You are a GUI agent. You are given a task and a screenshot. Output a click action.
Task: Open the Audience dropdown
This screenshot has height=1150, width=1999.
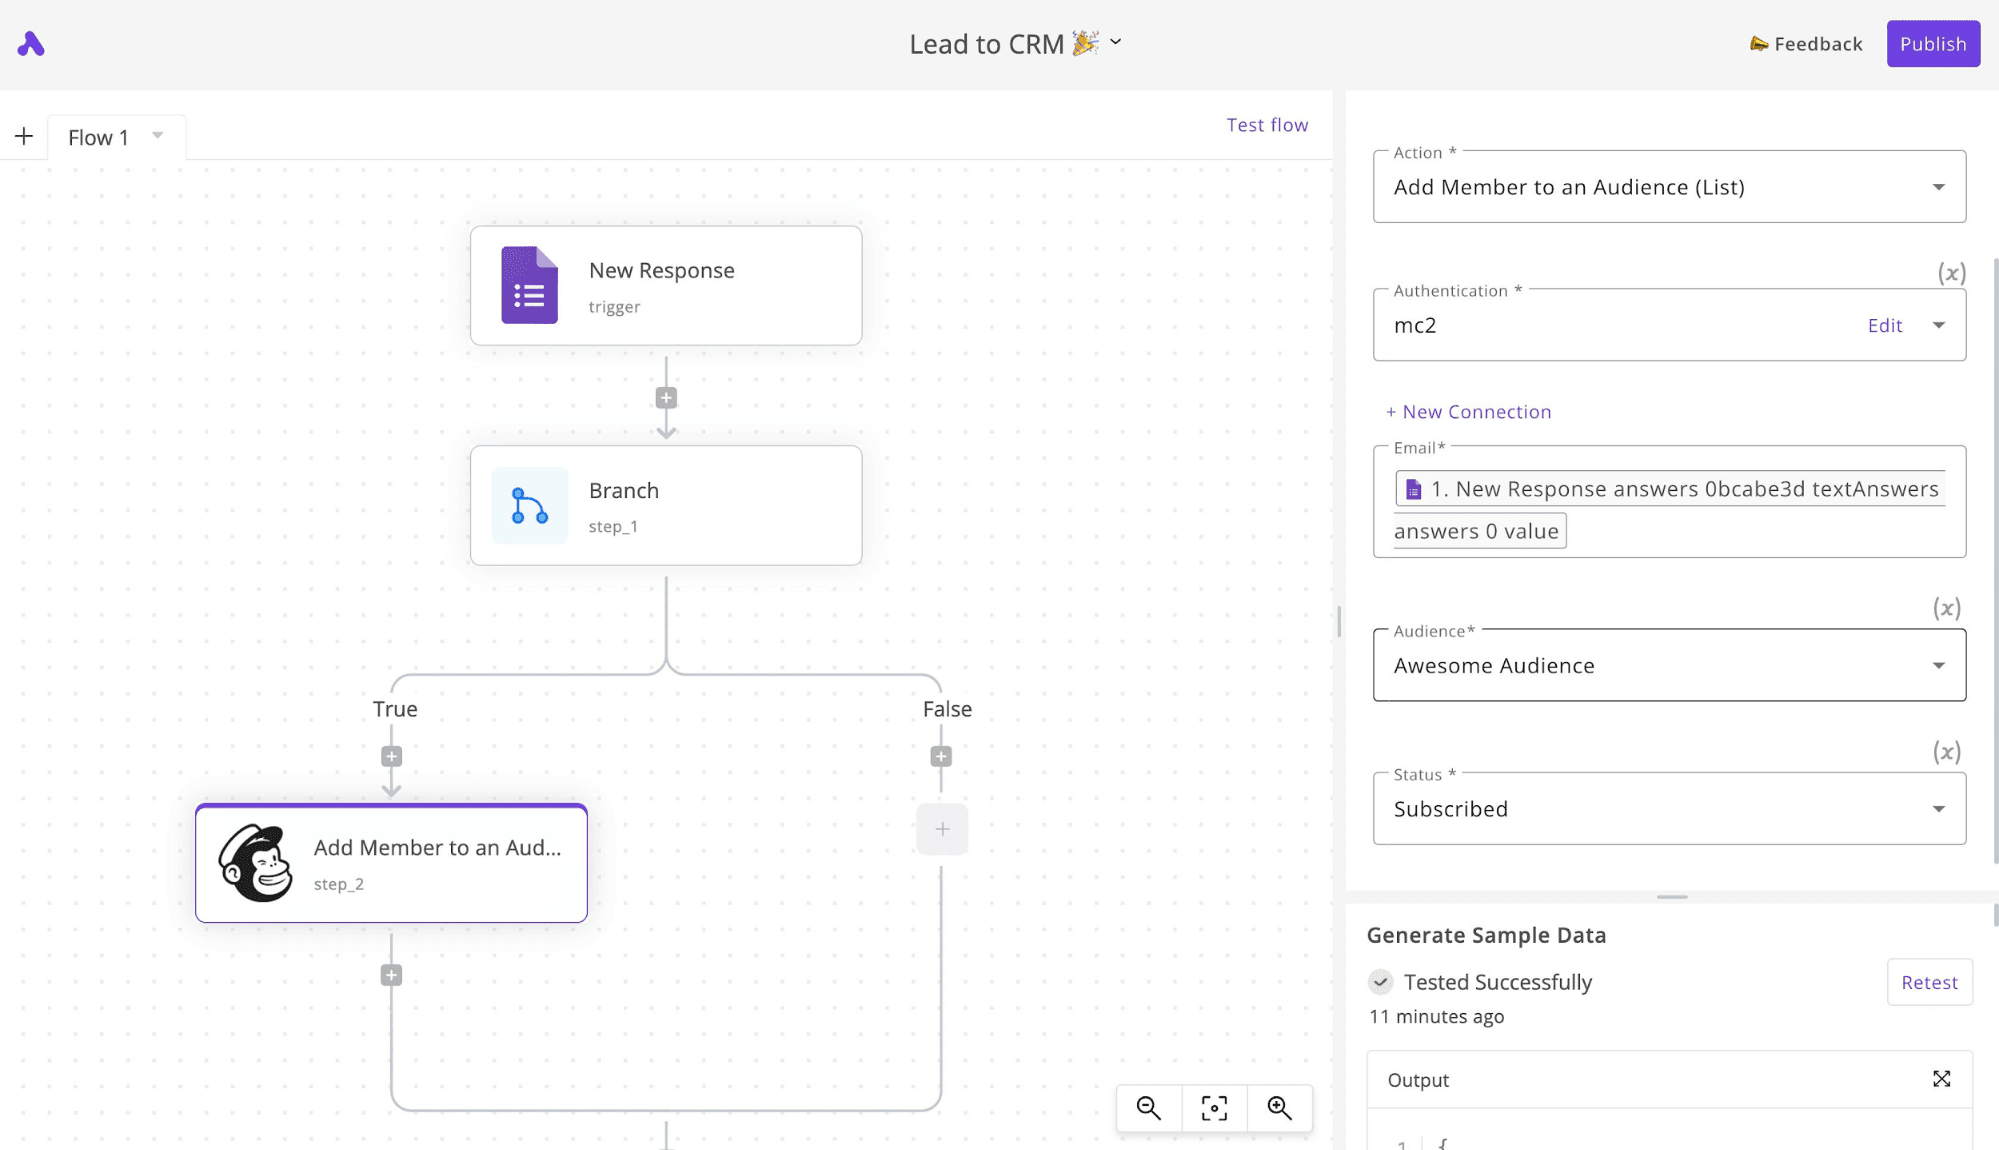[1938, 665]
